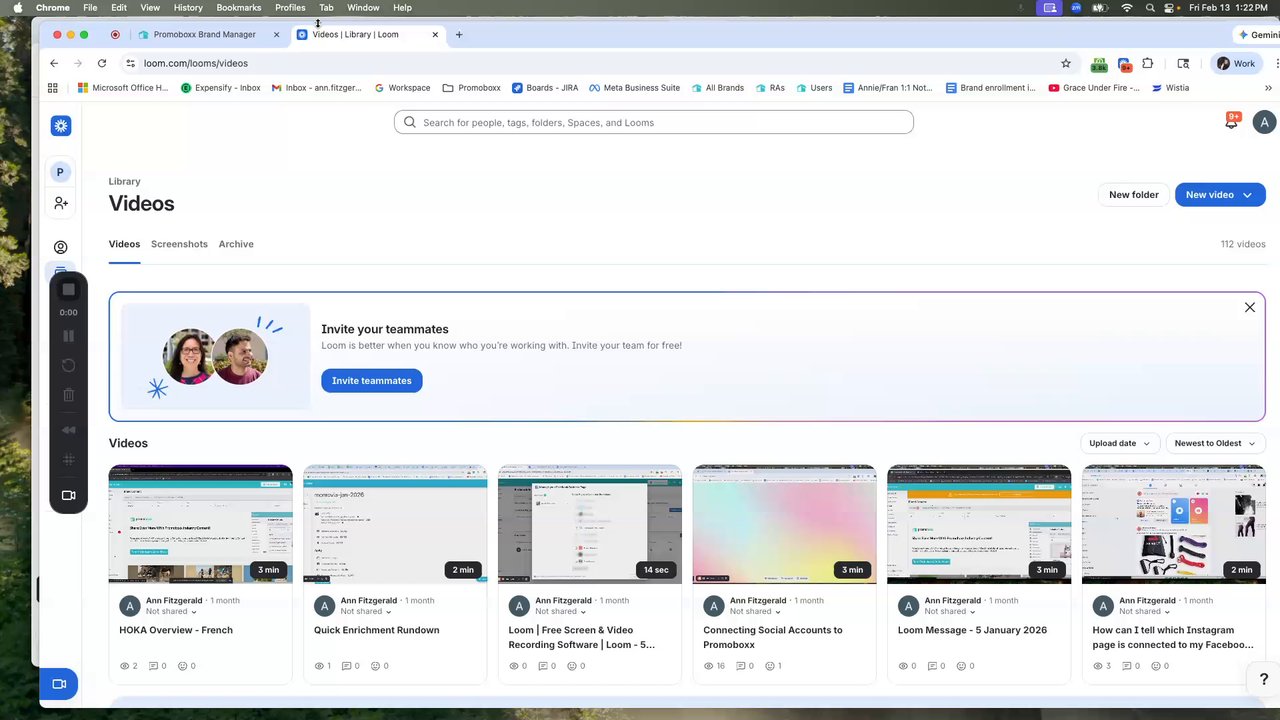
Task: Click the recorder stop button
Action: point(69,290)
